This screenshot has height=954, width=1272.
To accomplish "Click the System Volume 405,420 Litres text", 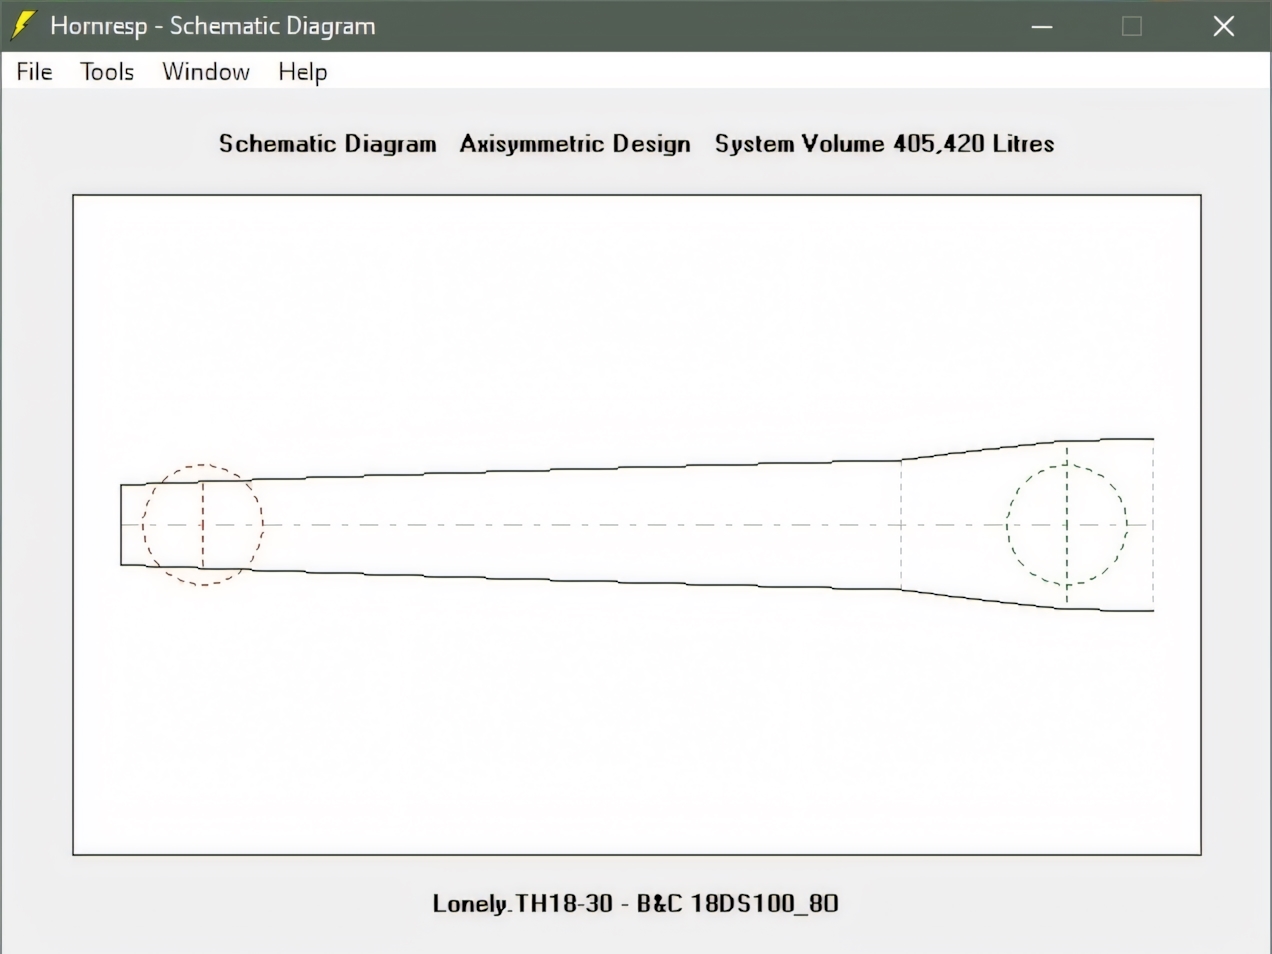I will (x=884, y=144).
